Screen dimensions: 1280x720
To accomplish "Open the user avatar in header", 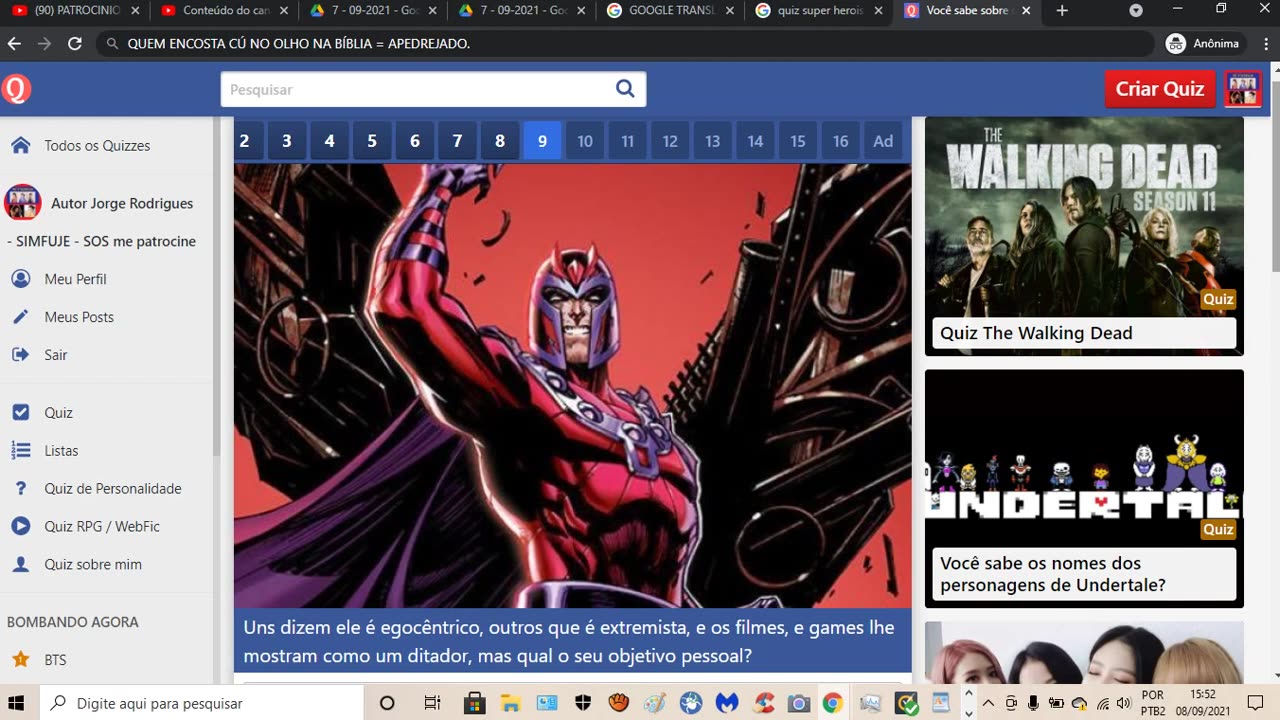I will [x=1243, y=89].
